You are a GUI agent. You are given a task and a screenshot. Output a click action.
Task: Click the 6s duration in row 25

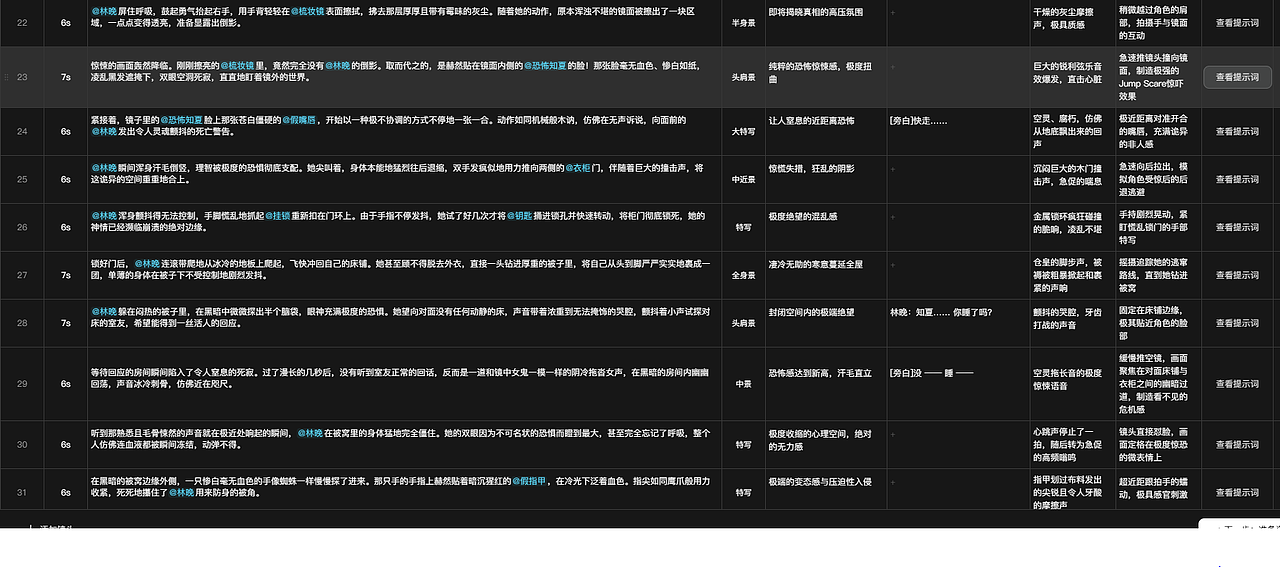(66, 179)
